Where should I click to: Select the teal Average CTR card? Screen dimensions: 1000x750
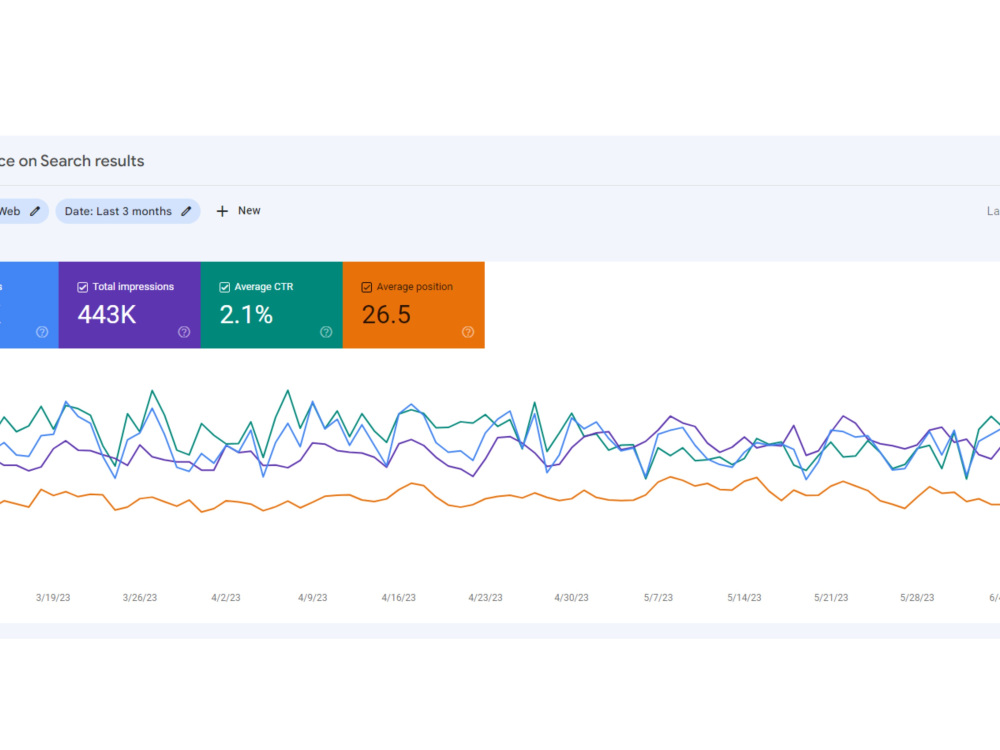pyautogui.click(x=272, y=305)
